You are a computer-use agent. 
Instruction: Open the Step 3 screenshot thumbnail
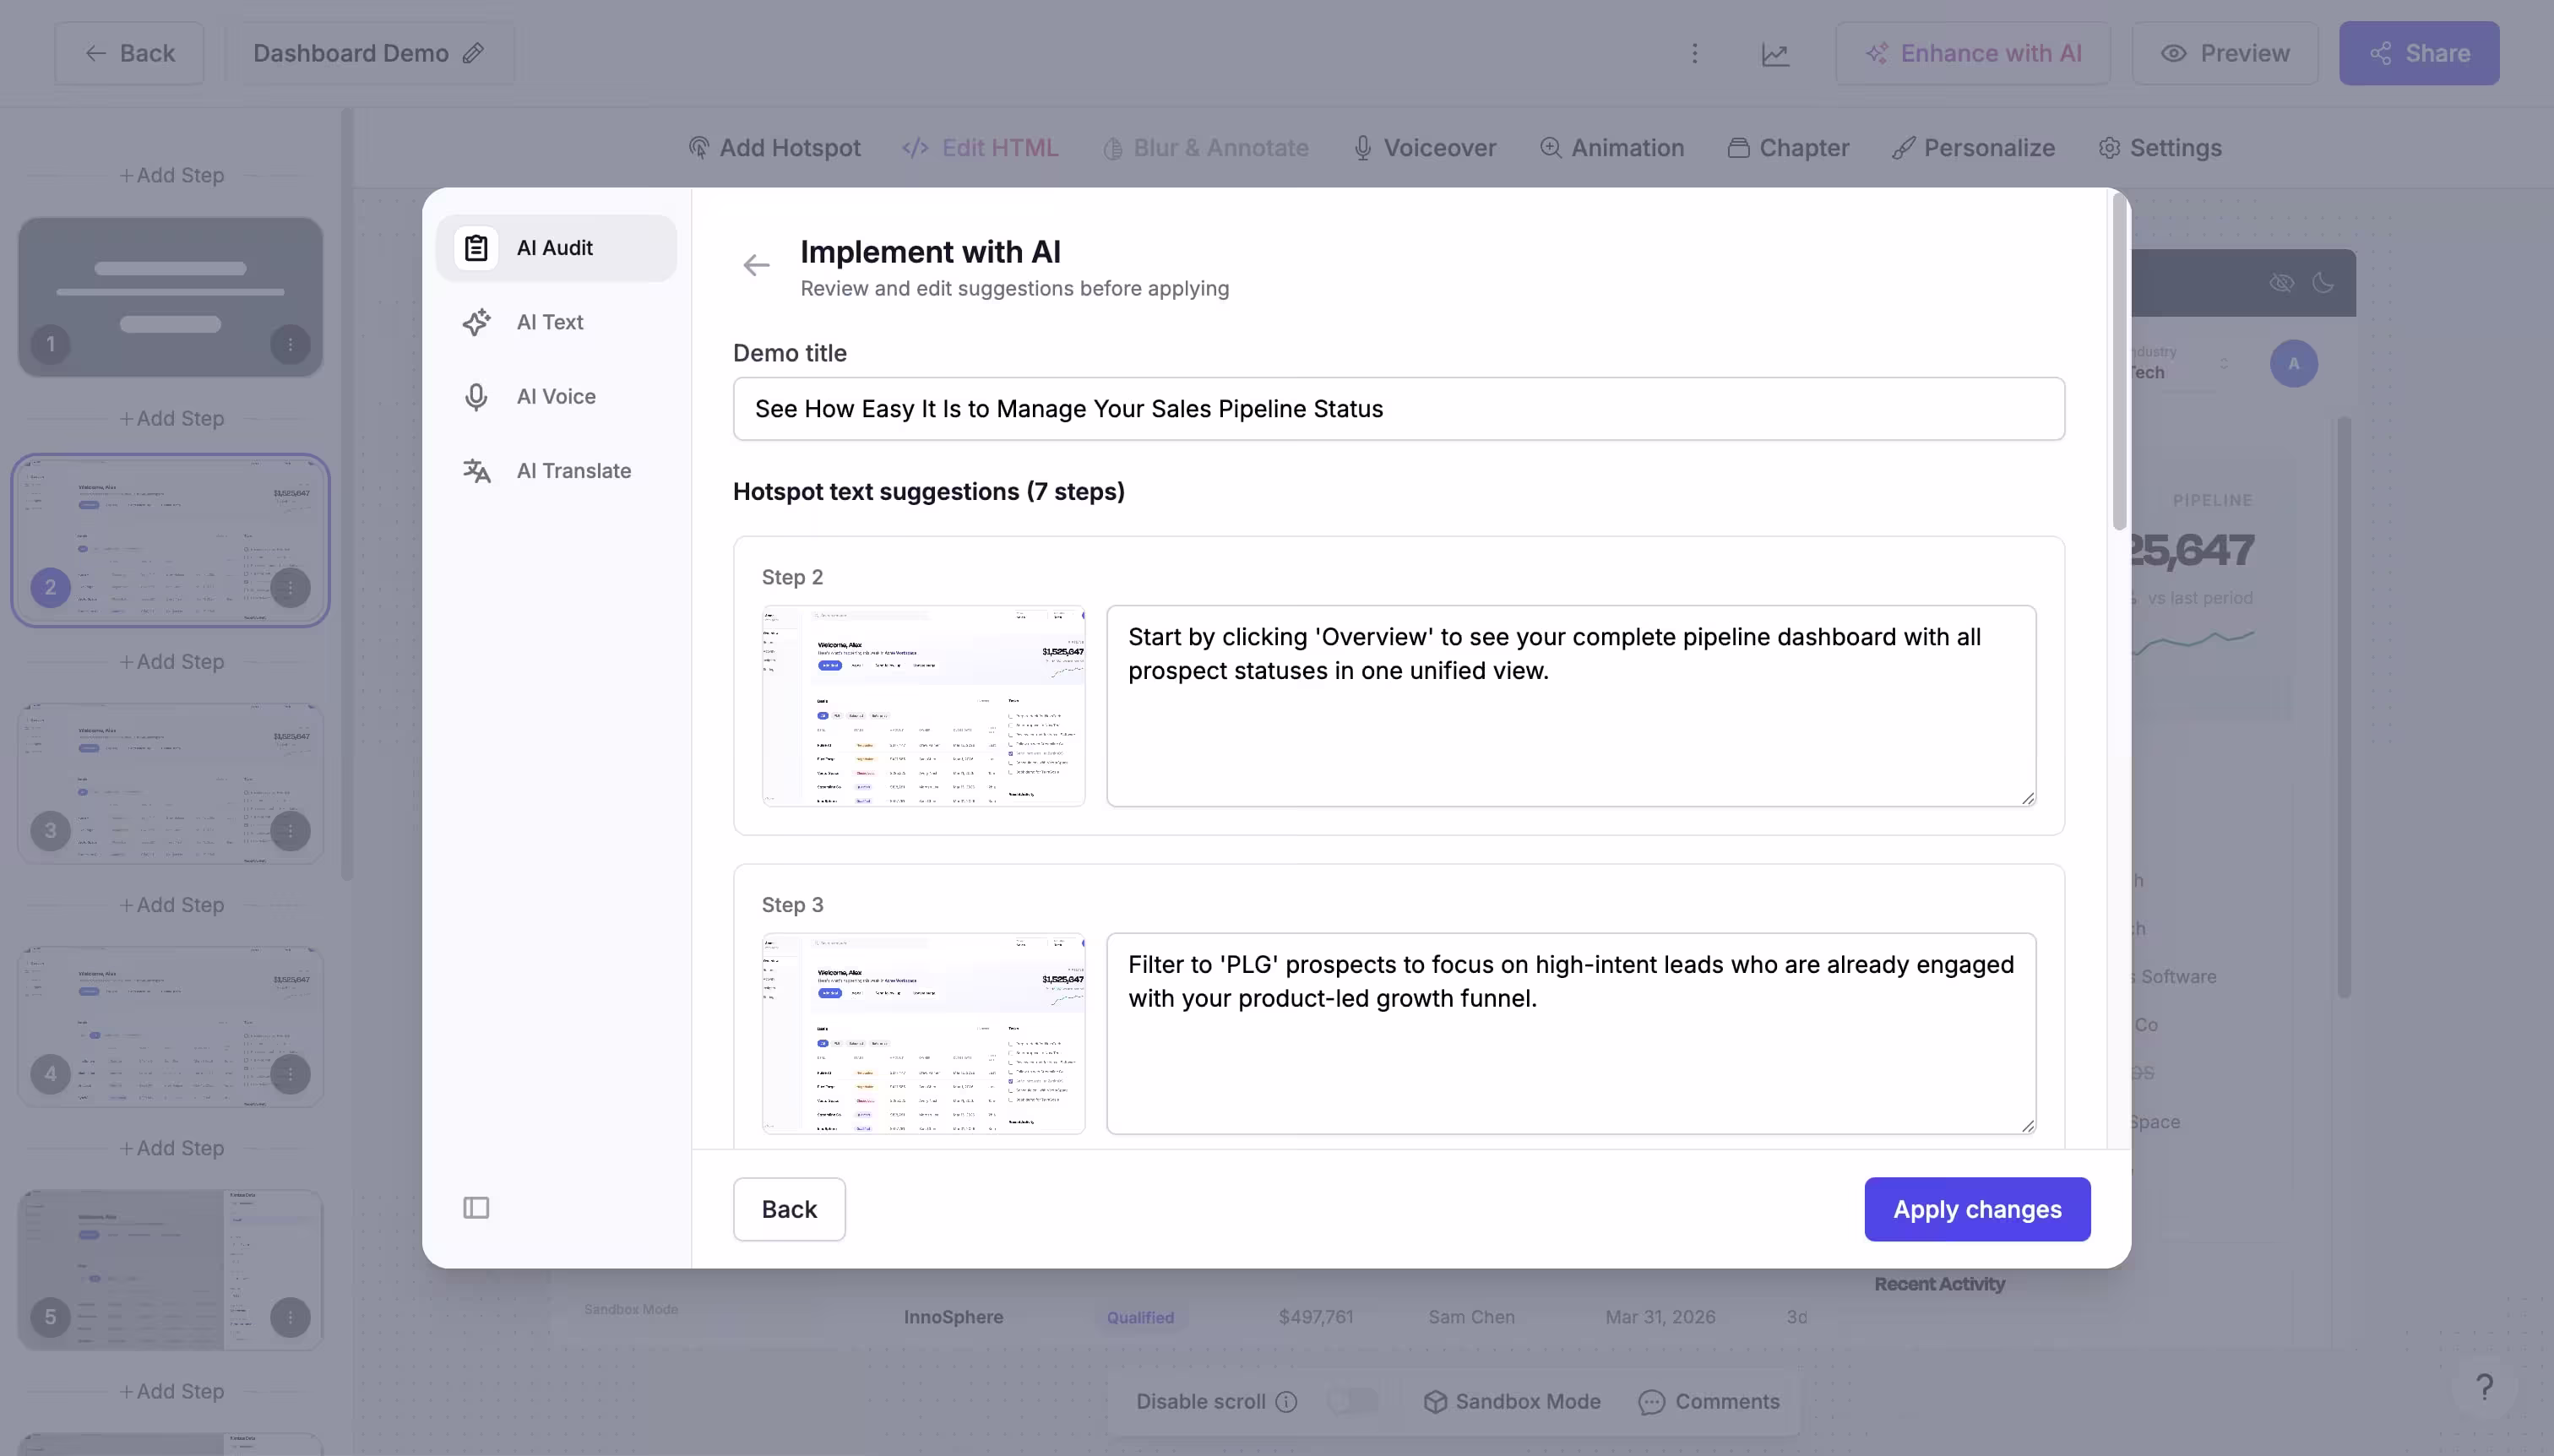[923, 1034]
